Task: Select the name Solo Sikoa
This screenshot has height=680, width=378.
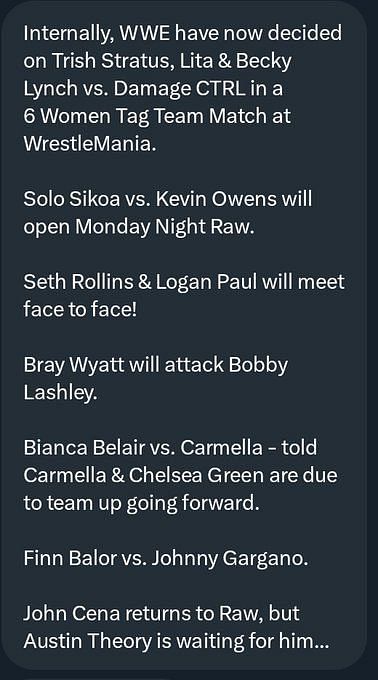Action: 72,199
